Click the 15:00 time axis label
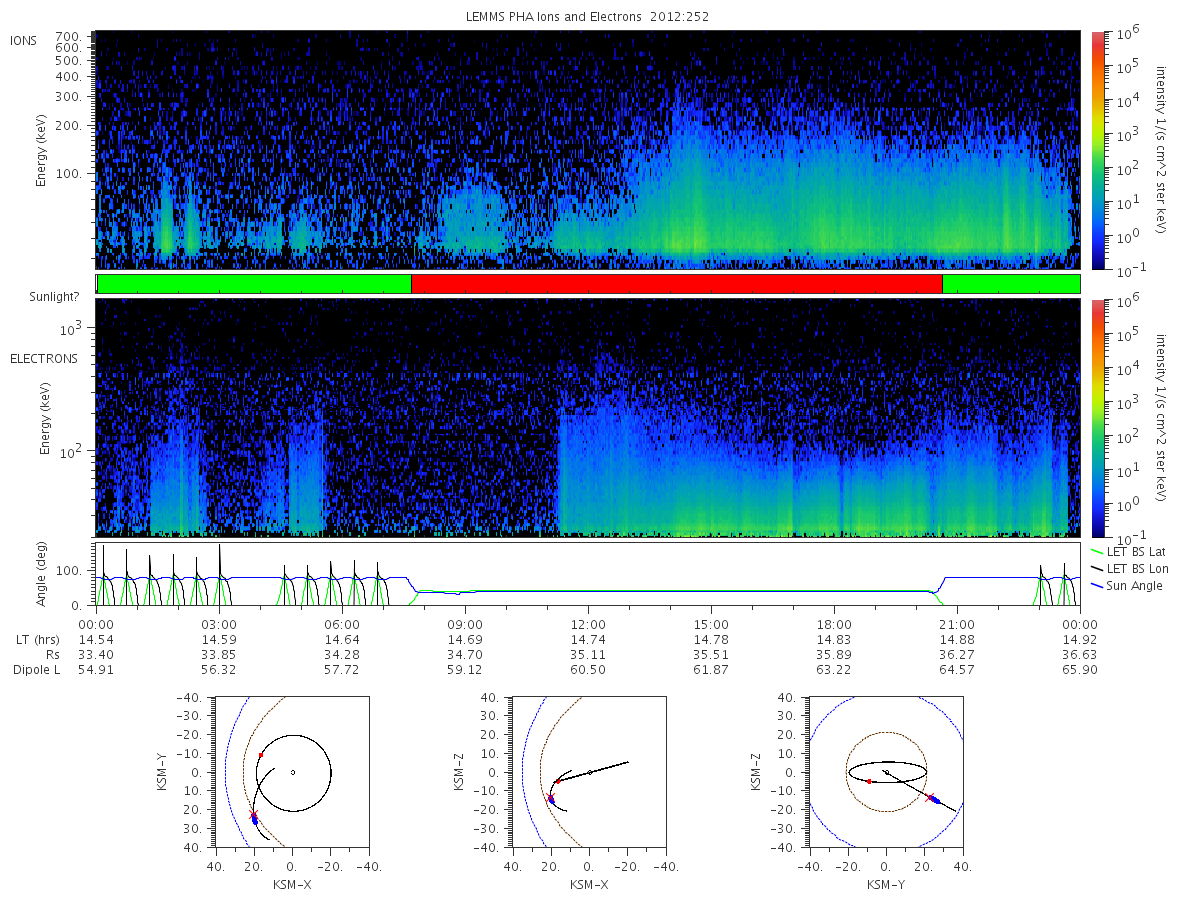Screen dimensions: 1200x900 (711, 623)
